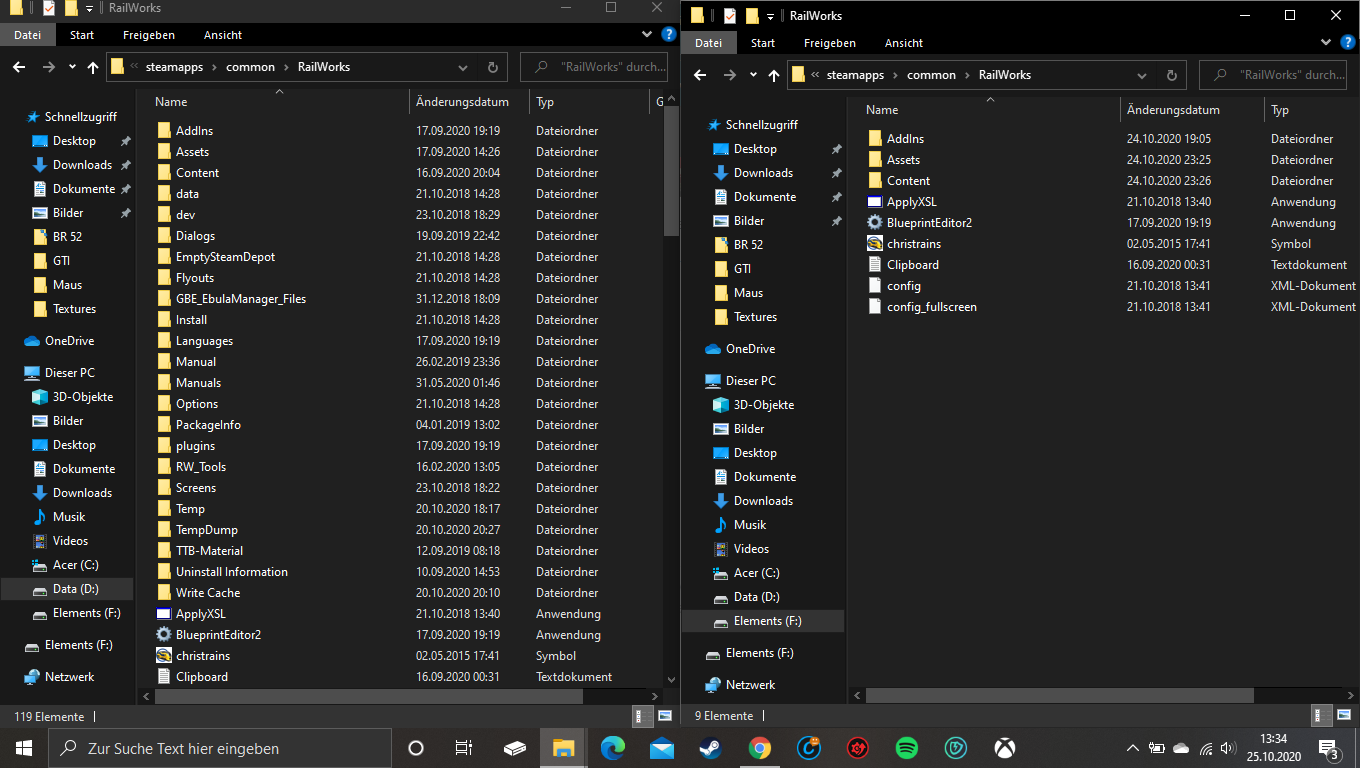Open BlueprintEditor2 in the right window
1360x768 pixels.
(929, 223)
